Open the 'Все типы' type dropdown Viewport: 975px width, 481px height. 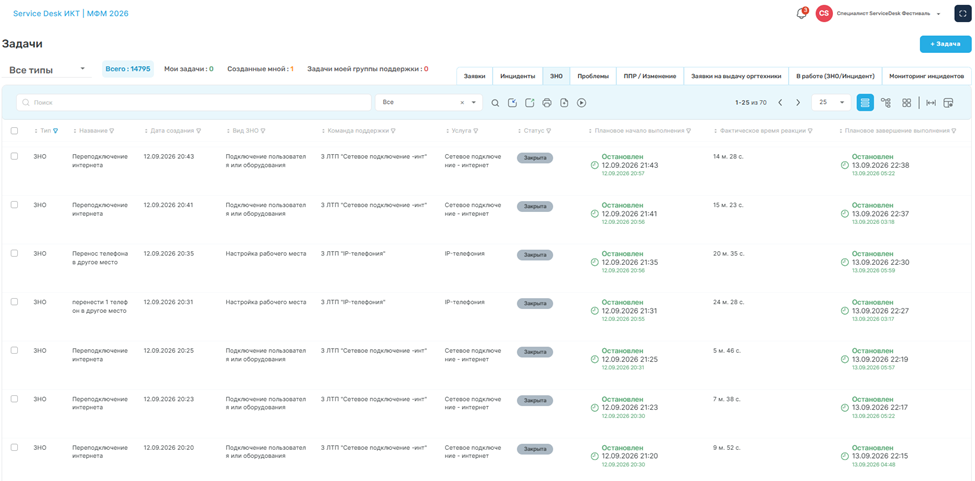point(47,70)
